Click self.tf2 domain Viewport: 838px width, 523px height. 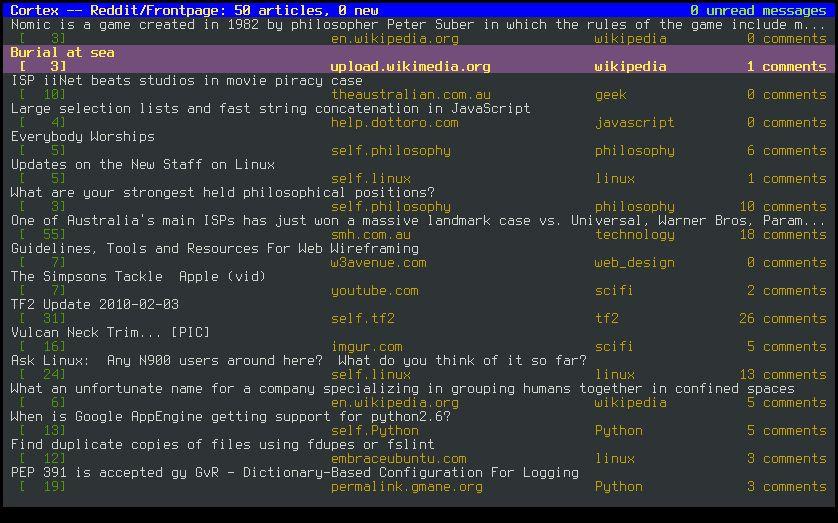point(362,318)
